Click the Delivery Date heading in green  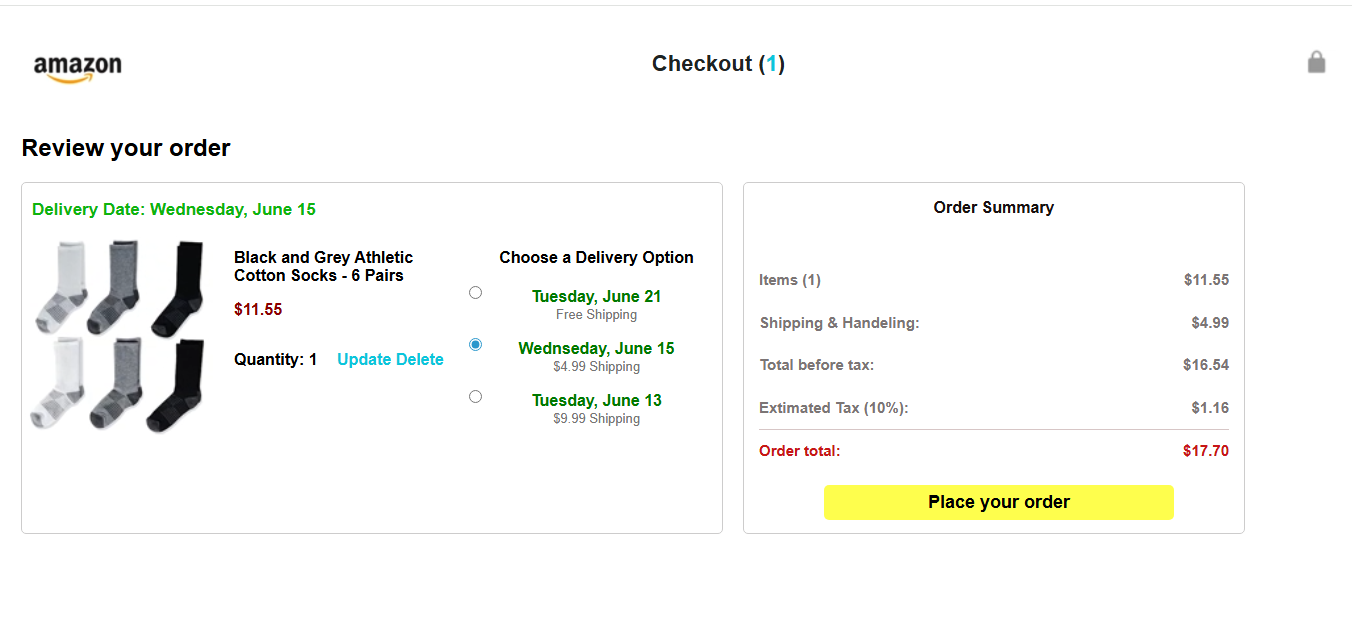point(174,210)
